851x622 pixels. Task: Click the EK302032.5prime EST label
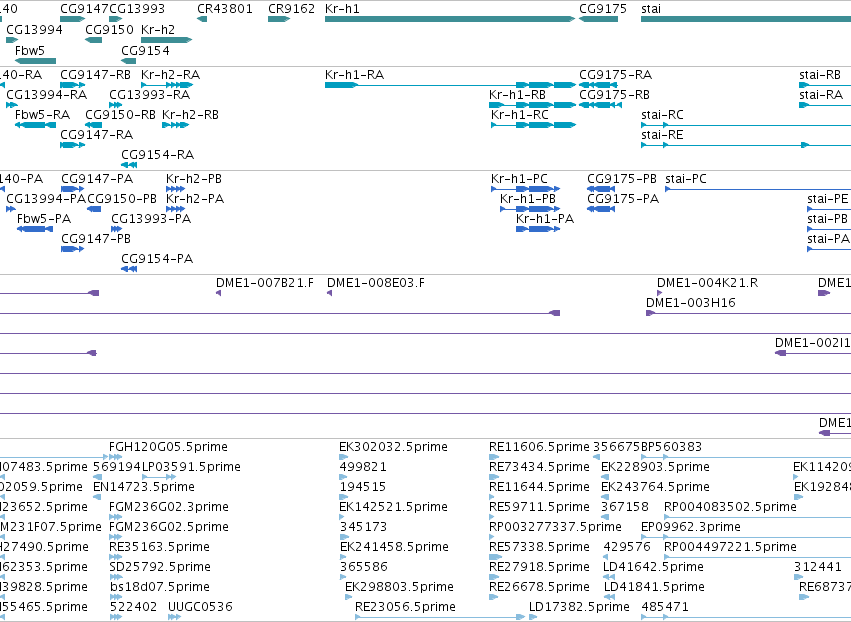tap(393, 447)
